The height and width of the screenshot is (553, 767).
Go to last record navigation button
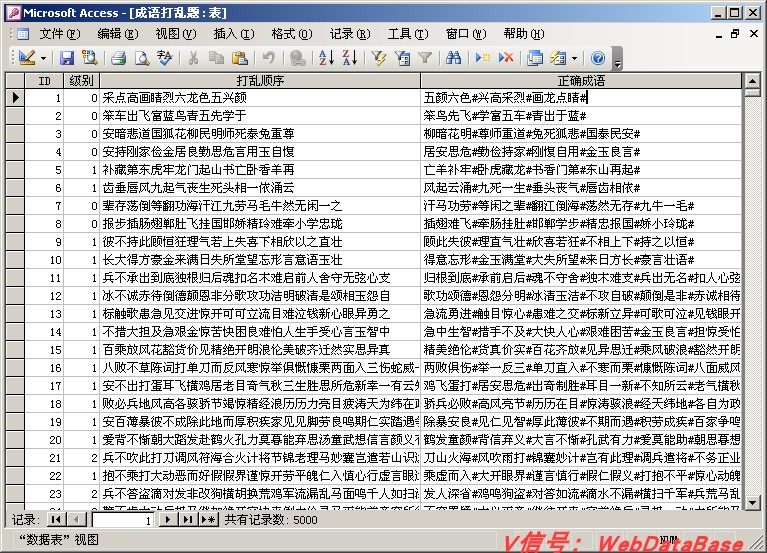[x=187, y=519]
